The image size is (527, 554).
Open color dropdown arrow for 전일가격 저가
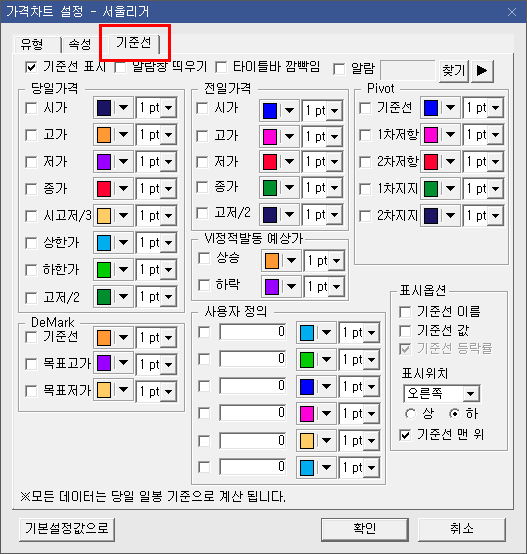pos(289,162)
